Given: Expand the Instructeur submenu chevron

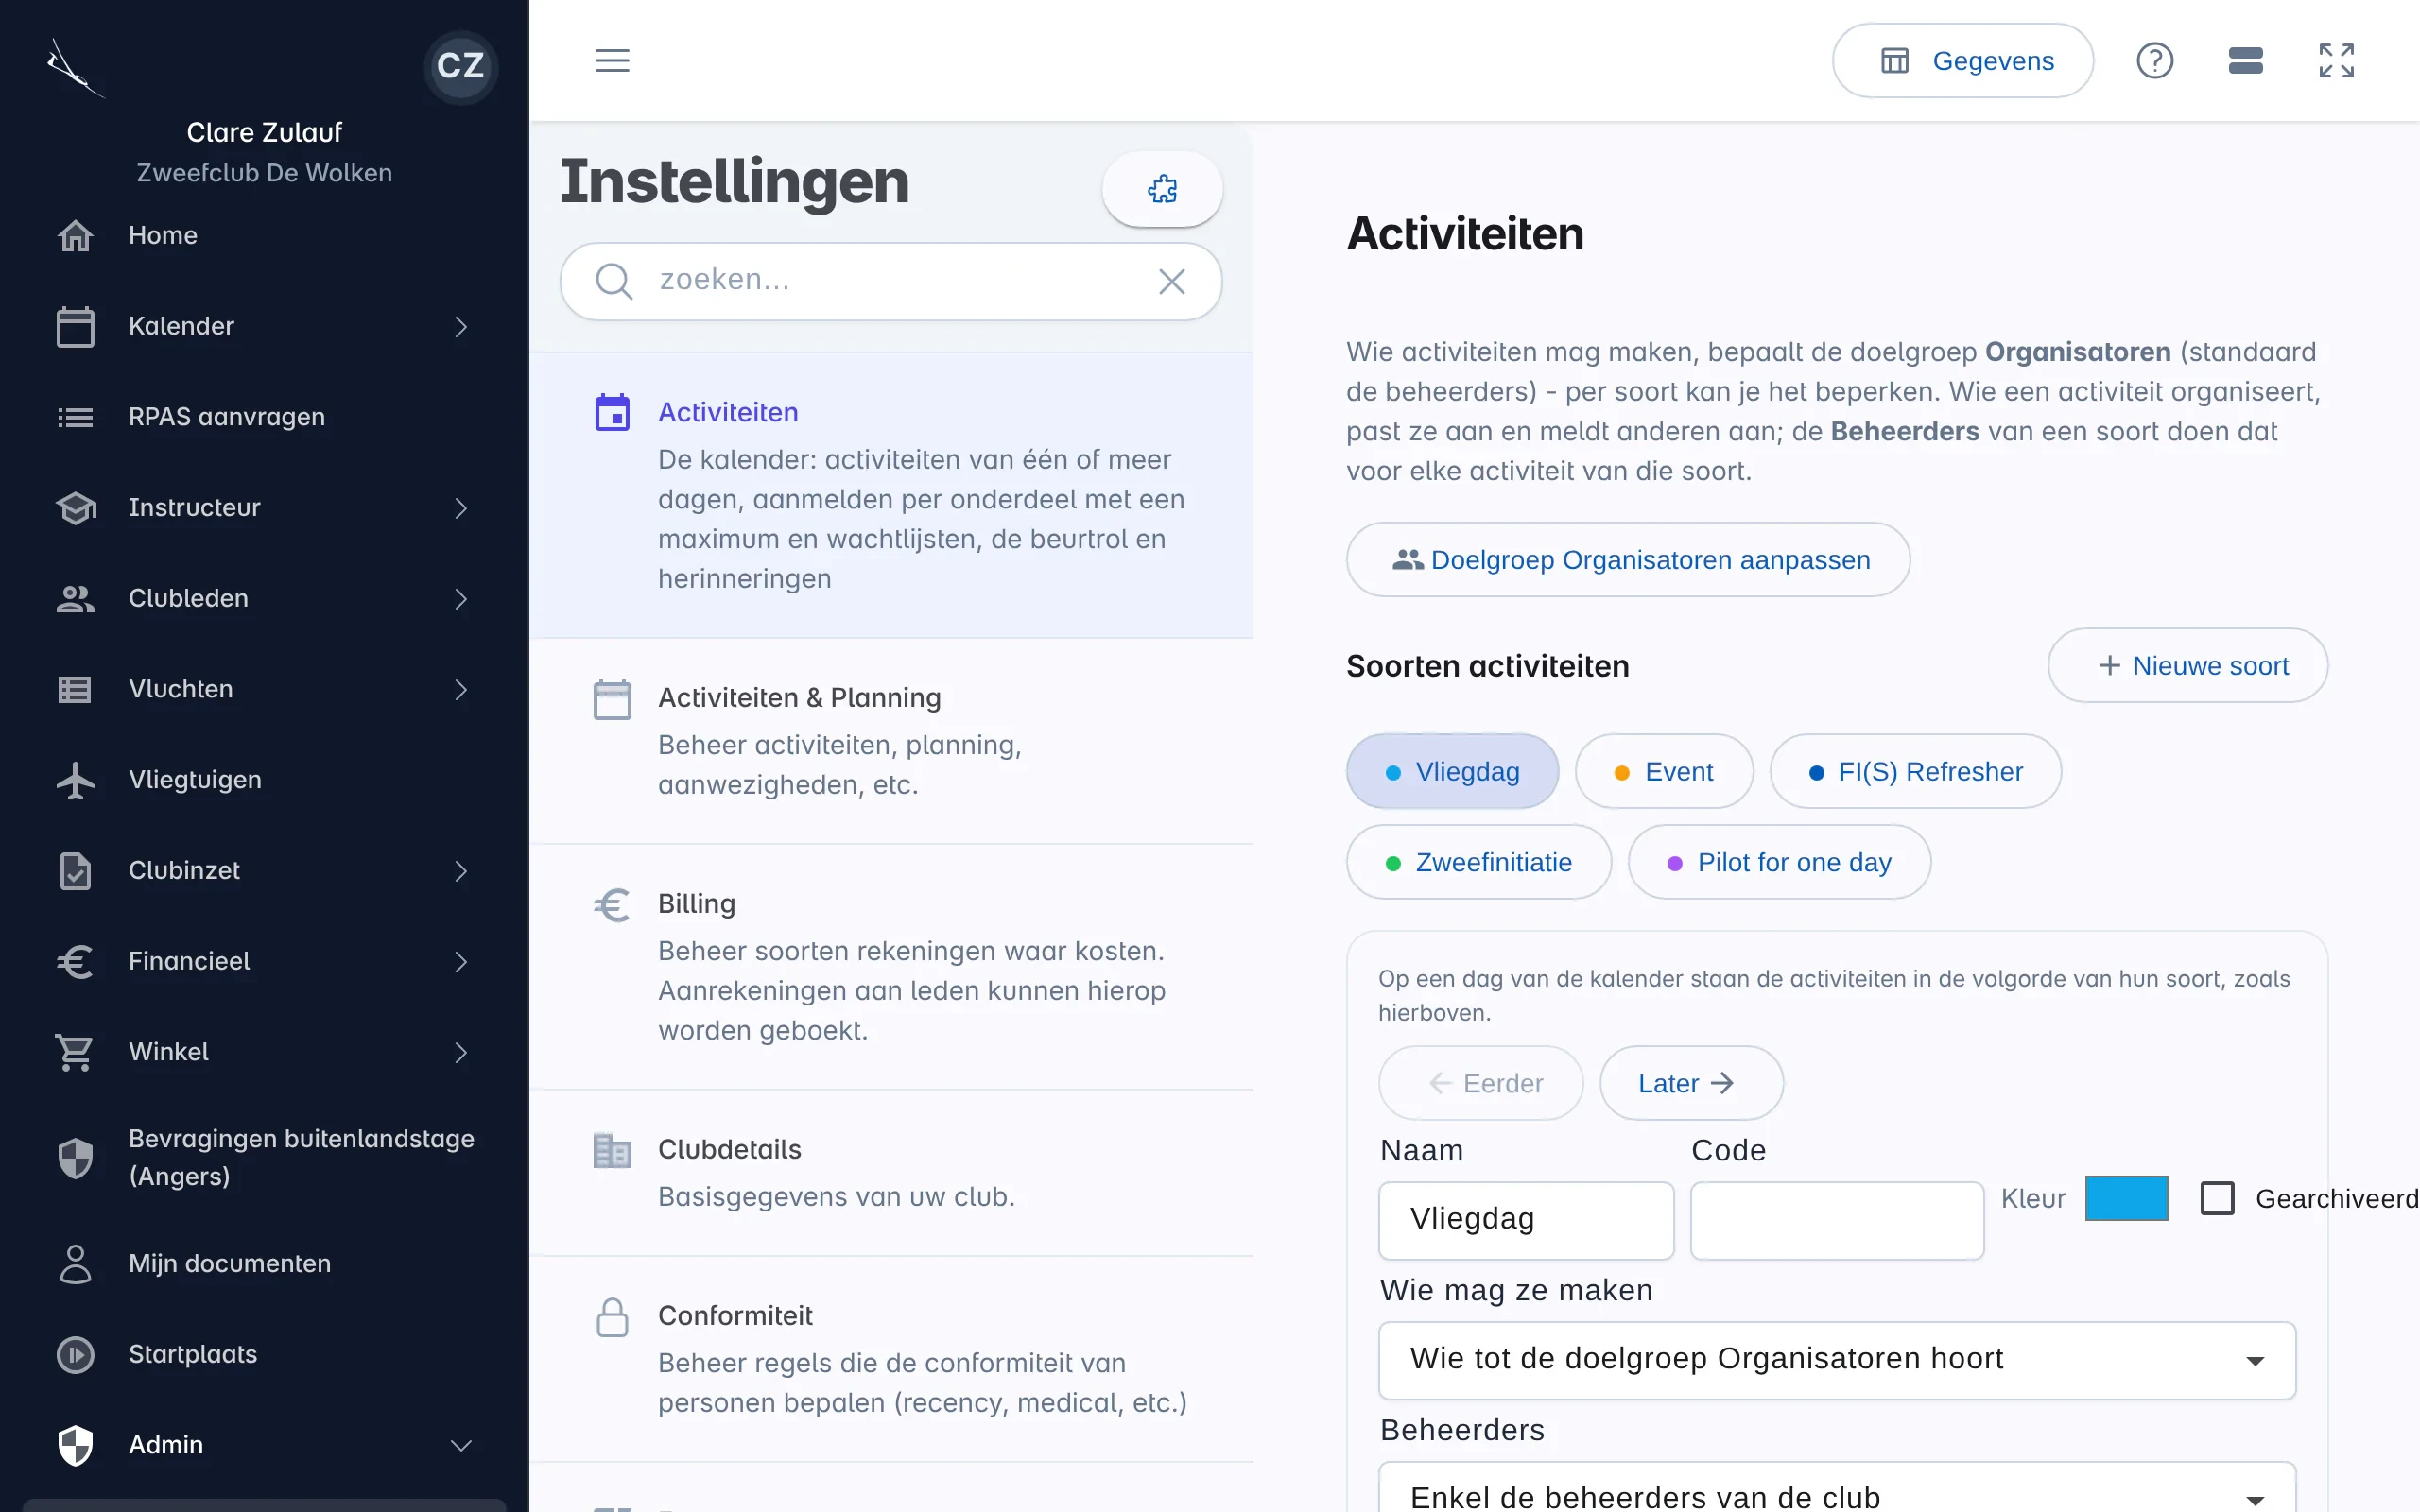Looking at the screenshot, I should [460, 508].
